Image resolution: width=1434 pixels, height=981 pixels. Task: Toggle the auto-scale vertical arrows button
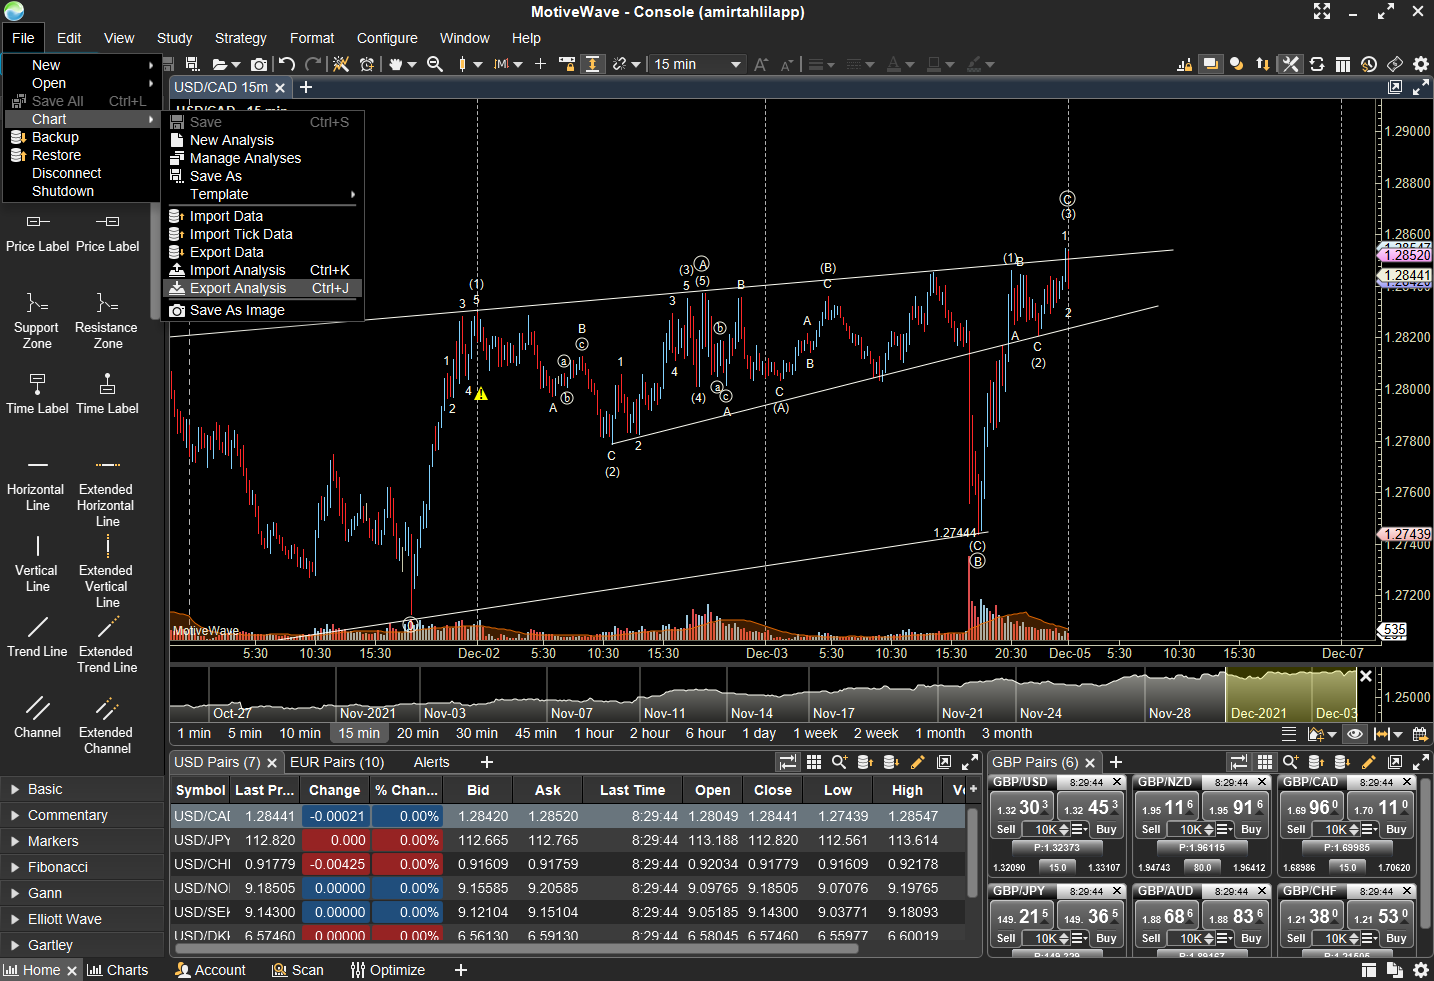pos(592,64)
